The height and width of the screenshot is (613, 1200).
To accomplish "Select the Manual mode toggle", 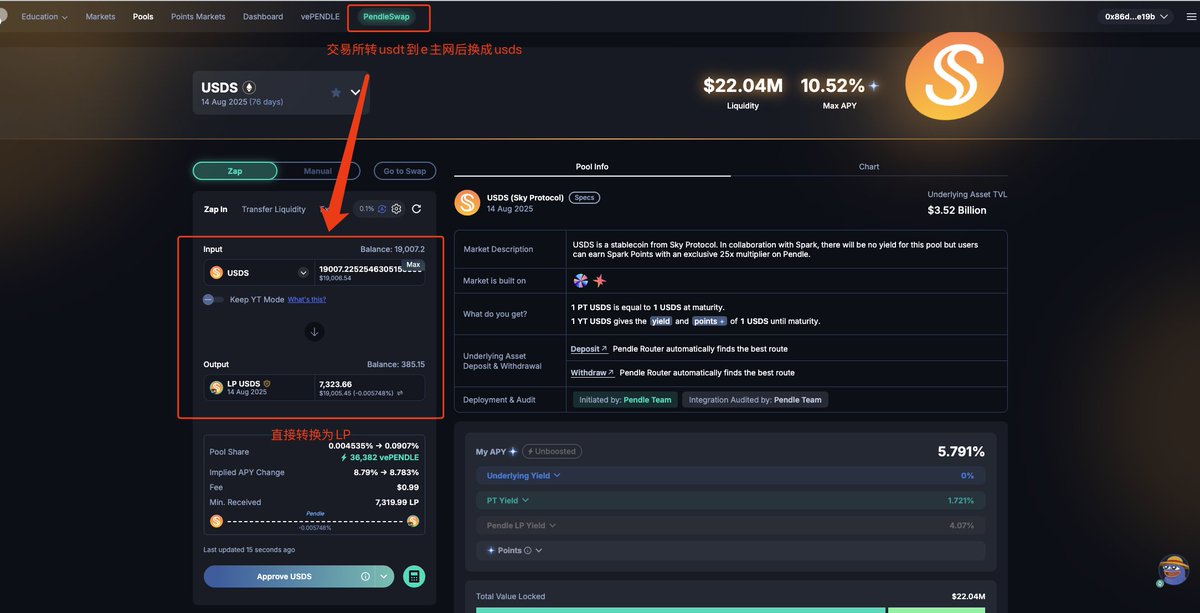I will coord(318,171).
